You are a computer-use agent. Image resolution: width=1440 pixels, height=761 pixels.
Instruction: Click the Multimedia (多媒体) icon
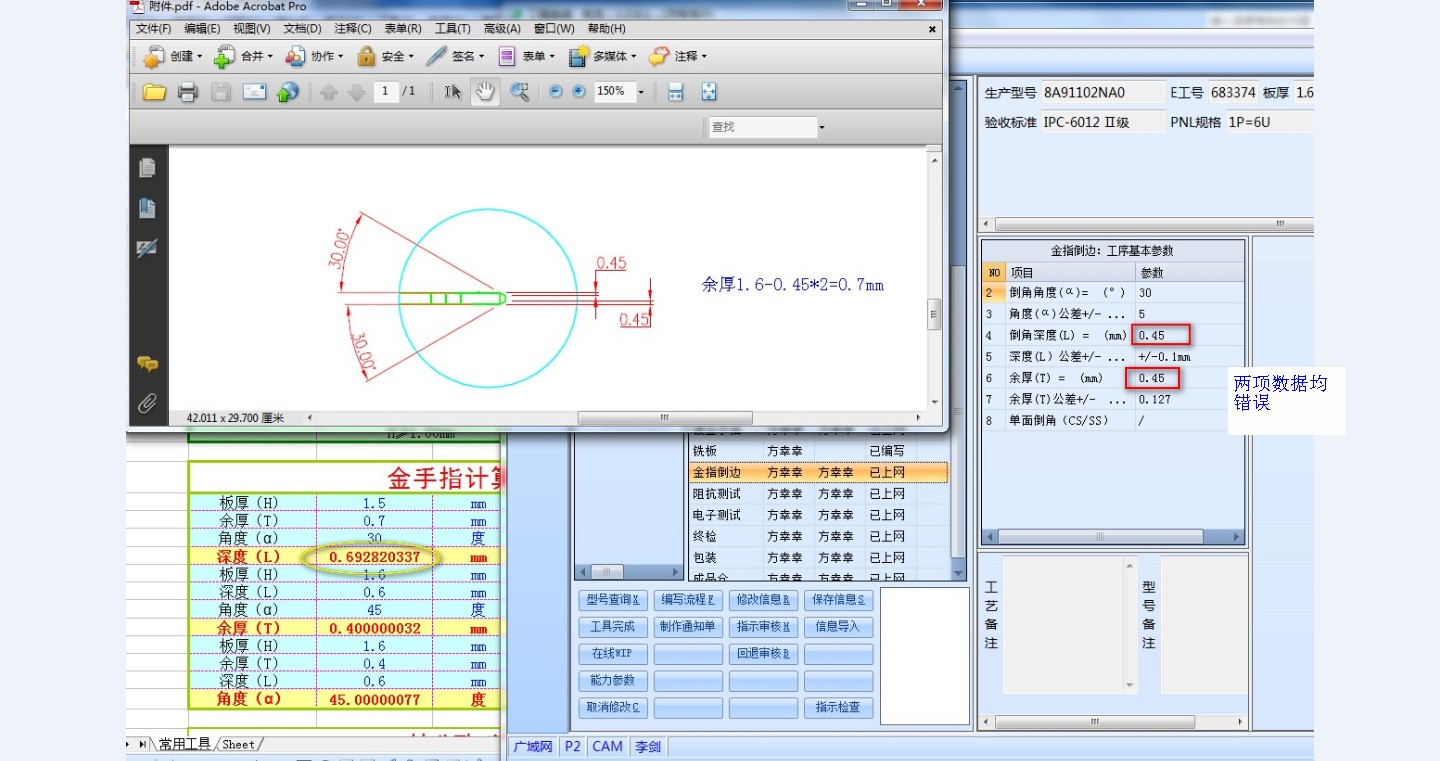(x=578, y=56)
